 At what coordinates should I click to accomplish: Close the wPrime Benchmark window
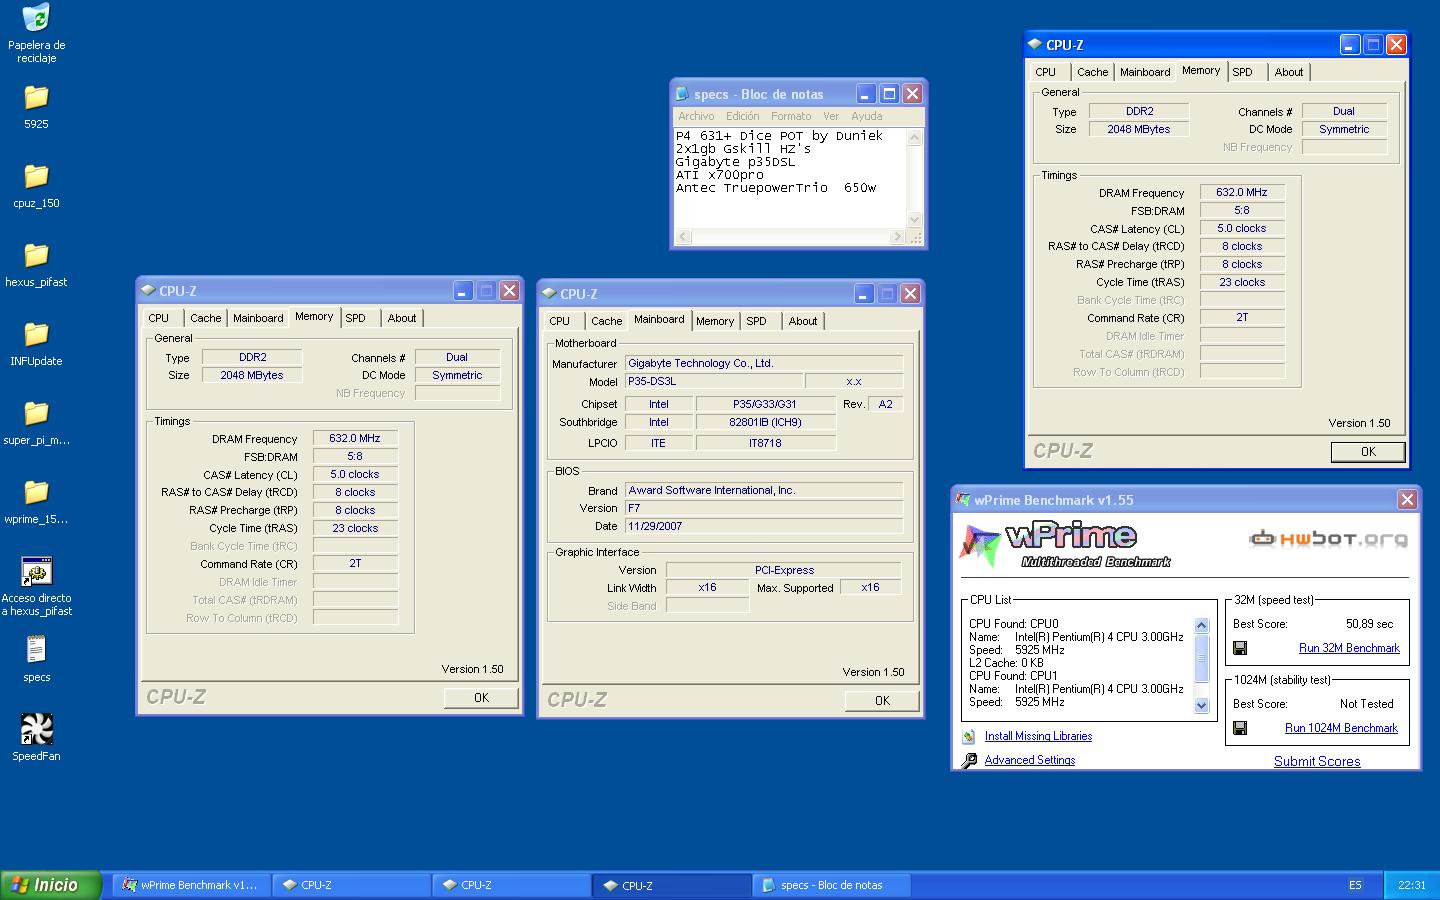click(1407, 500)
